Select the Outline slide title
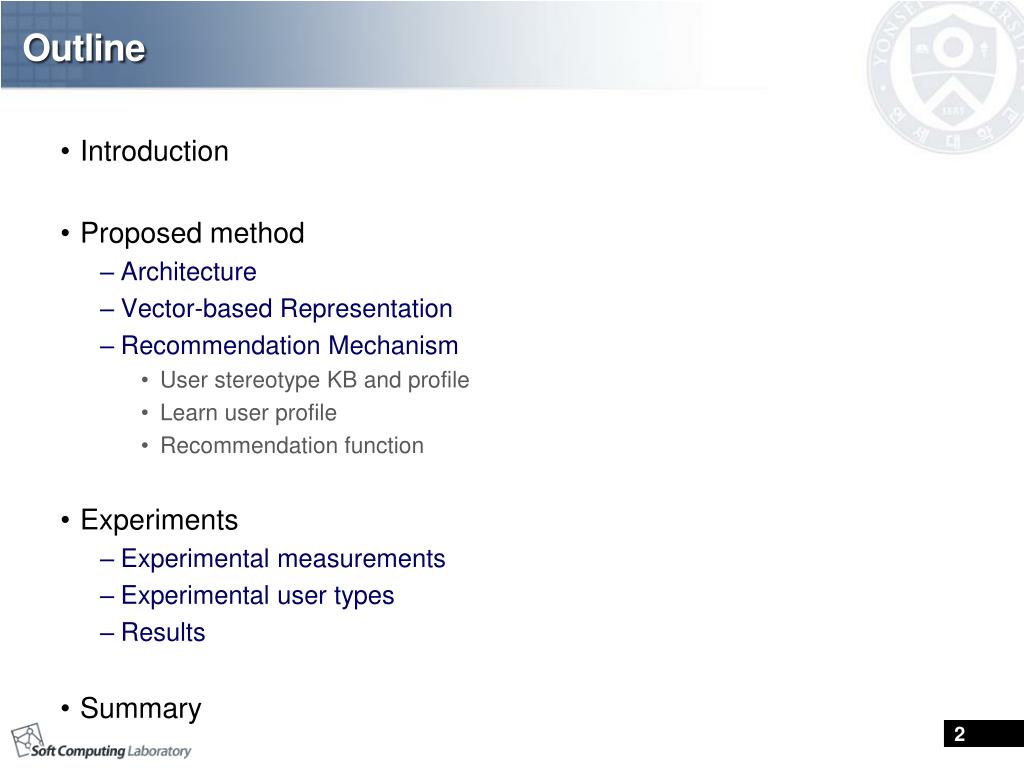Image resolution: width=1024 pixels, height=768 pixels. pos(84,48)
